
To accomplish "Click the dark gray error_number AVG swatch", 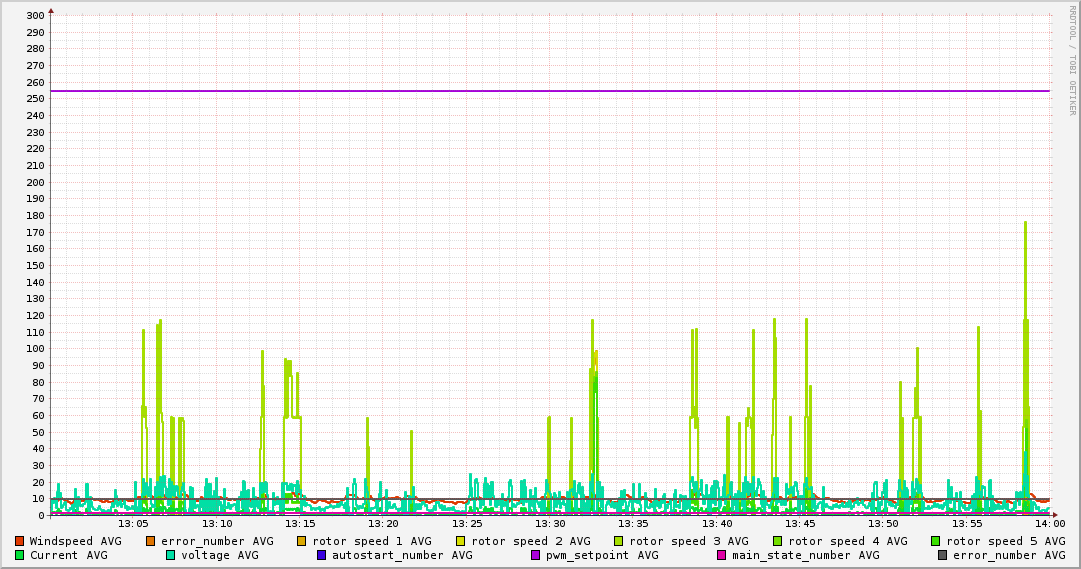I will click(943, 555).
